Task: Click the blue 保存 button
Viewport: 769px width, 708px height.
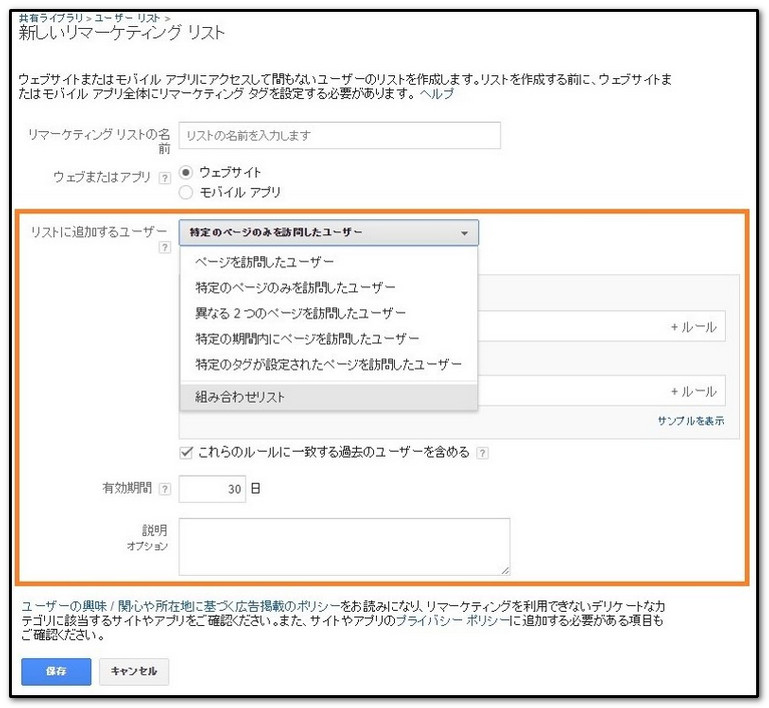Action: (56, 671)
